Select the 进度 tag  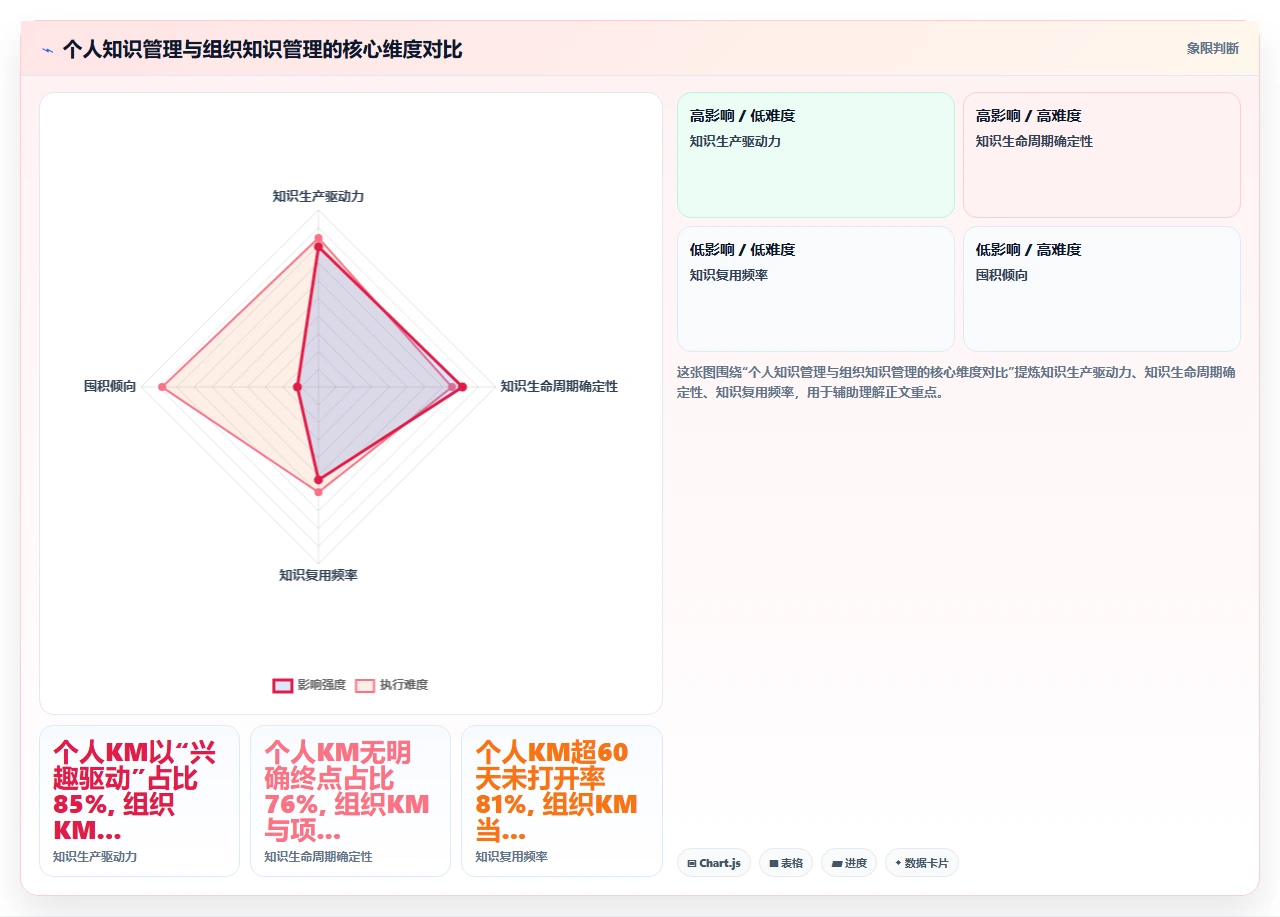(x=849, y=863)
